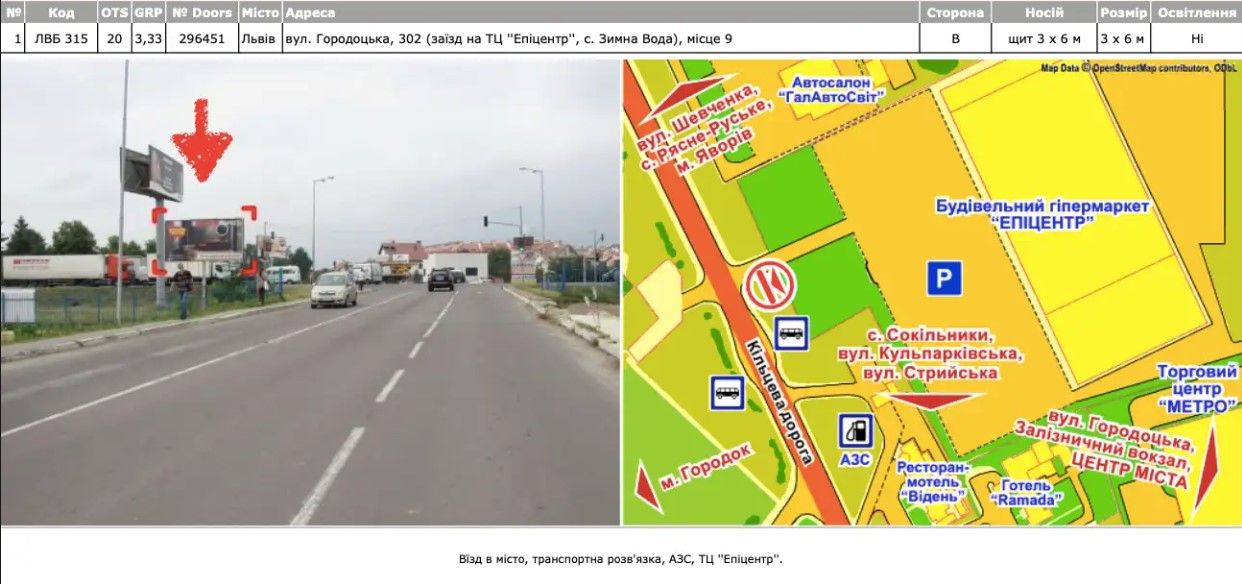The height and width of the screenshot is (584, 1242).
Task: Click the Код column header
Action: pyautogui.click(x=61, y=13)
